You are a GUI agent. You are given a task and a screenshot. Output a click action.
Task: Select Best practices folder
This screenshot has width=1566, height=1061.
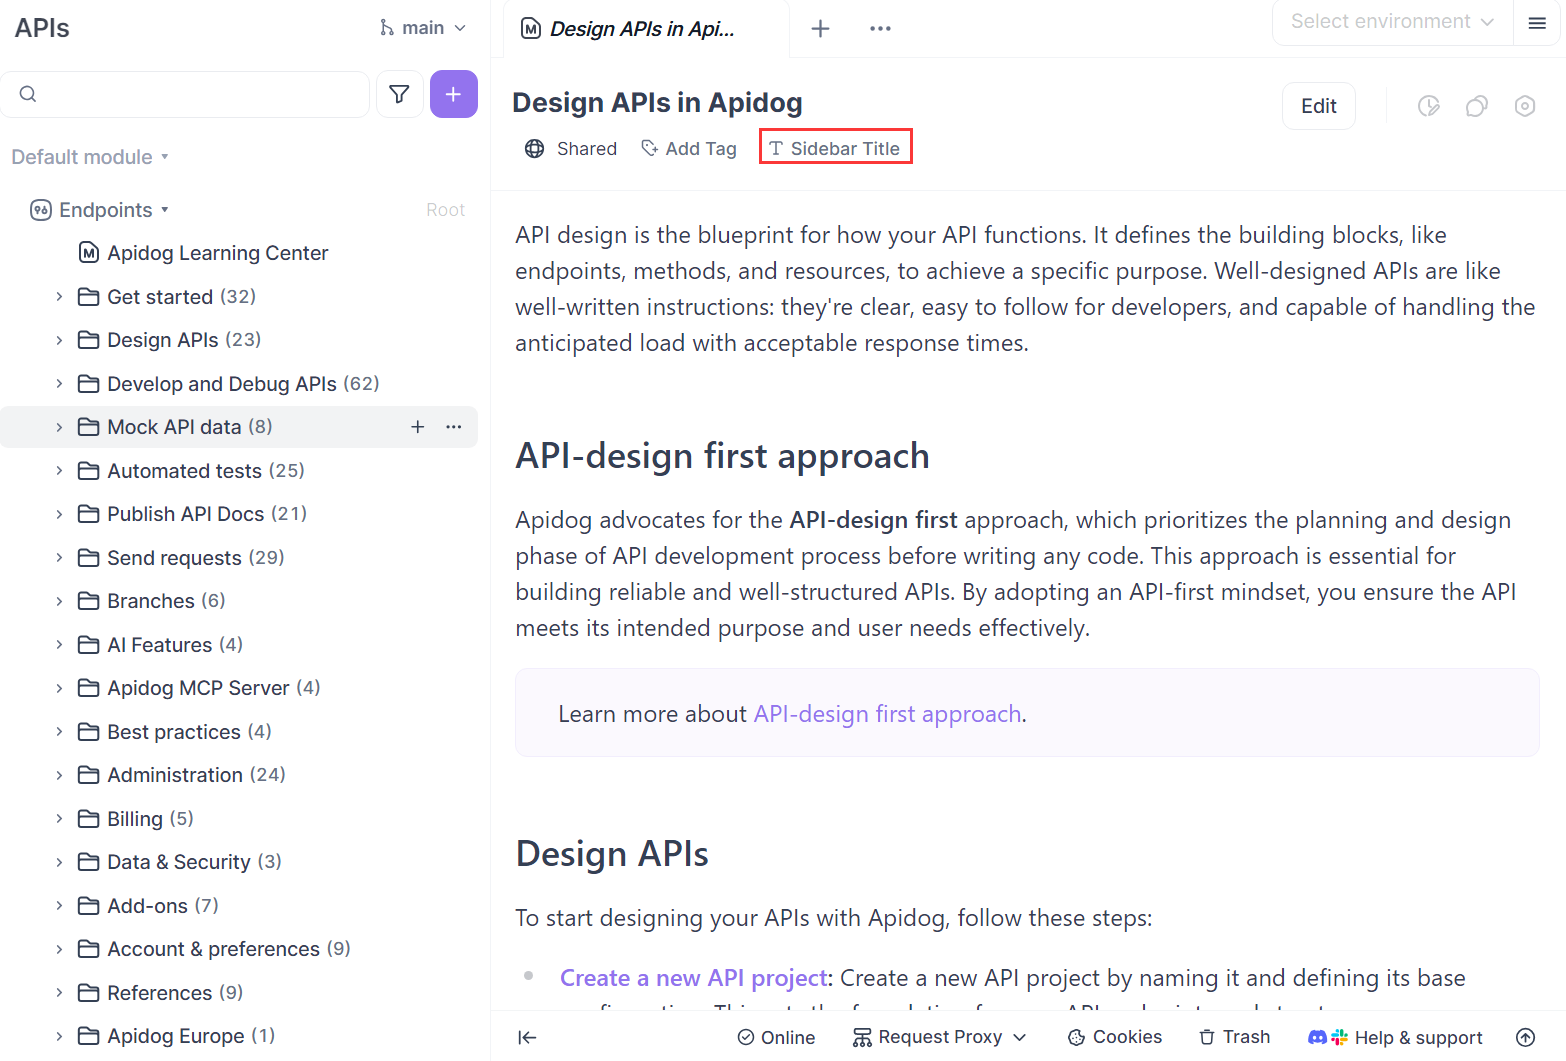point(239,732)
